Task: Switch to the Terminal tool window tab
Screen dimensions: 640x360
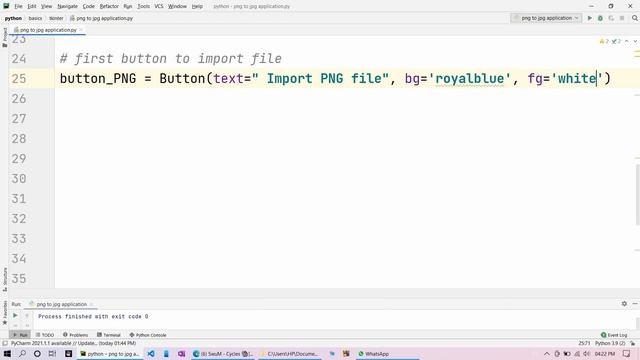Action: point(109,335)
